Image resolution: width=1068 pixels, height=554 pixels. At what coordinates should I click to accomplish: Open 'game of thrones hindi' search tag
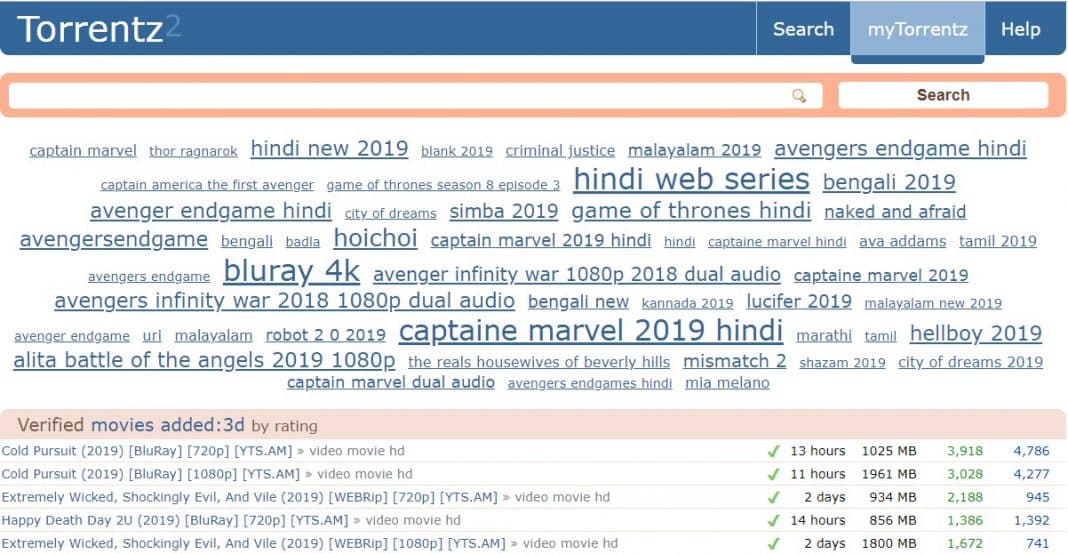click(x=690, y=211)
